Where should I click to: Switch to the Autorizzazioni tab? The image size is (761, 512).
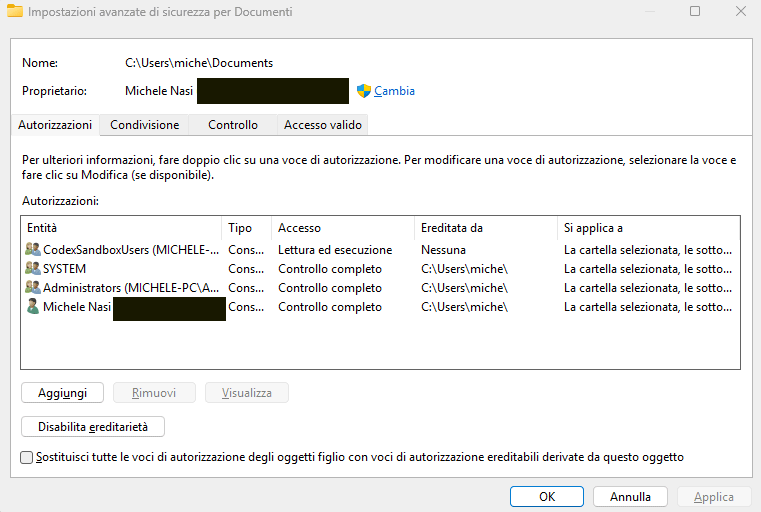tap(55, 125)
